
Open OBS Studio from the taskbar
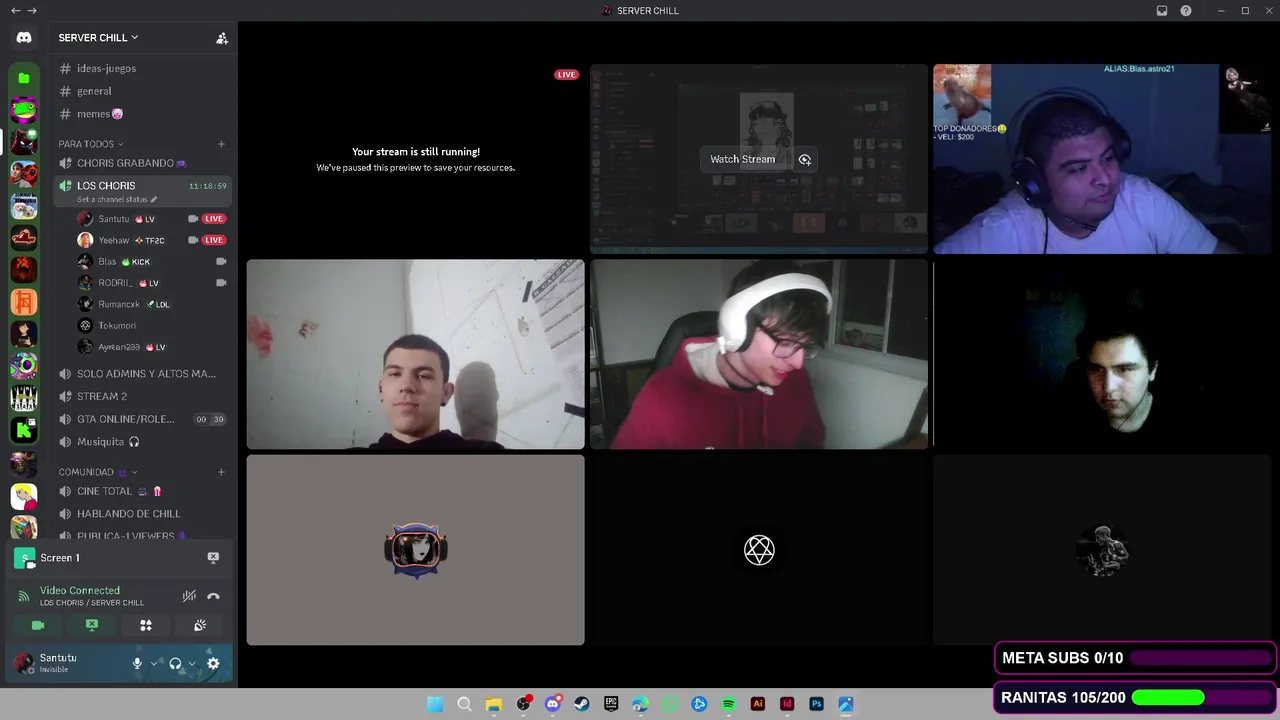point(523,704)
